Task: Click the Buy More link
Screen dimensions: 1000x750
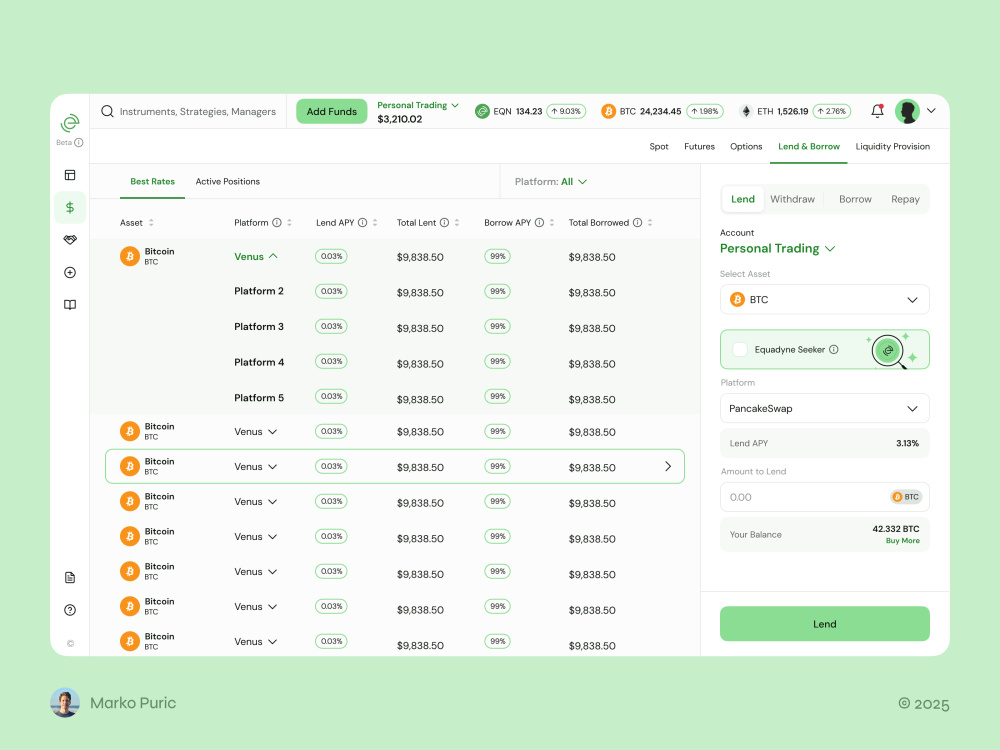Action: tap(902, 541)
